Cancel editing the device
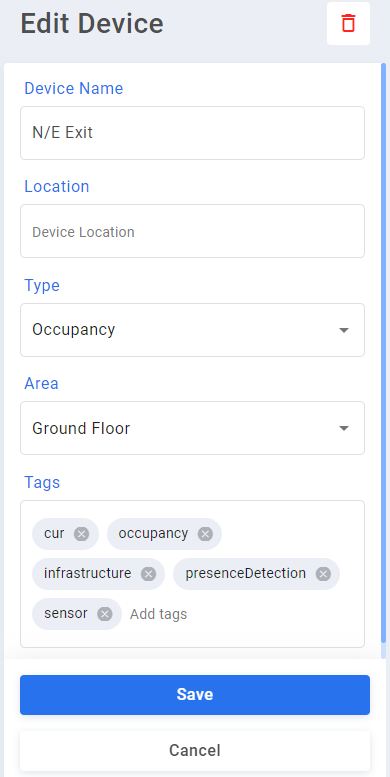390x777 pixels. coord(195,751)
